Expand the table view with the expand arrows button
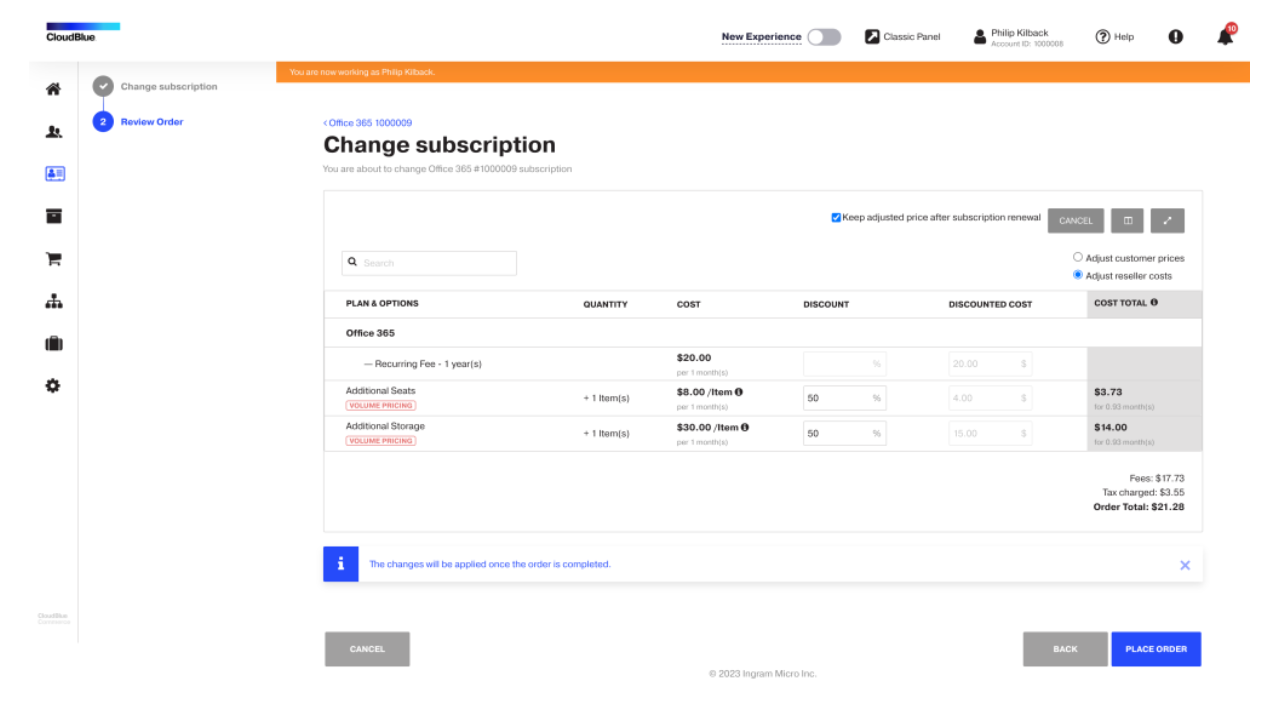Screen dimensions: 1261x702 click(1168, 220)
